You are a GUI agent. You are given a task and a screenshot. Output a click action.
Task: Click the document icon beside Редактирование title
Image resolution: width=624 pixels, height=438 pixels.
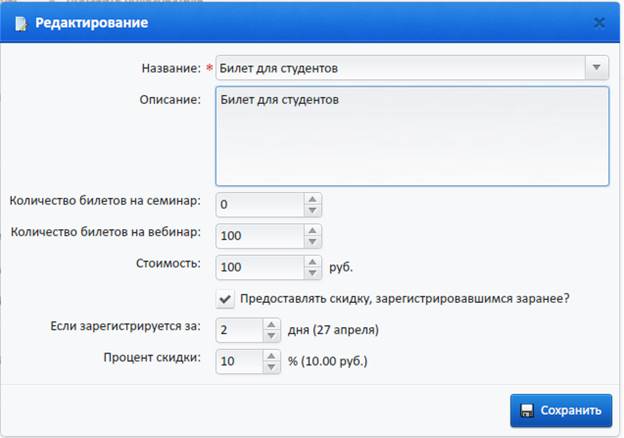tap(21, 23)
